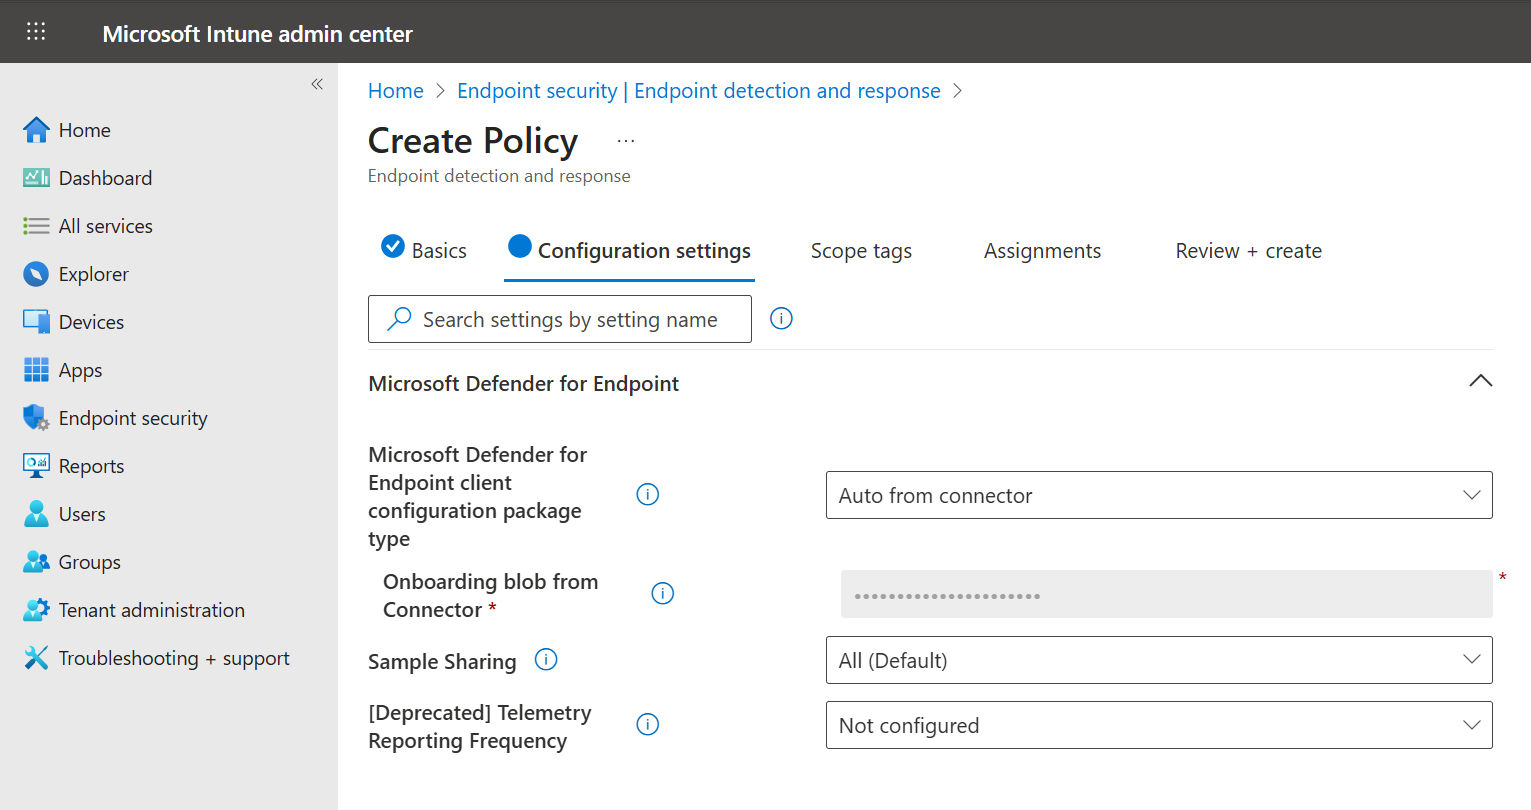The image size is (1531, 810).
Task: Show info for Onboarding blob from Connector
Action: click(663, 593)
